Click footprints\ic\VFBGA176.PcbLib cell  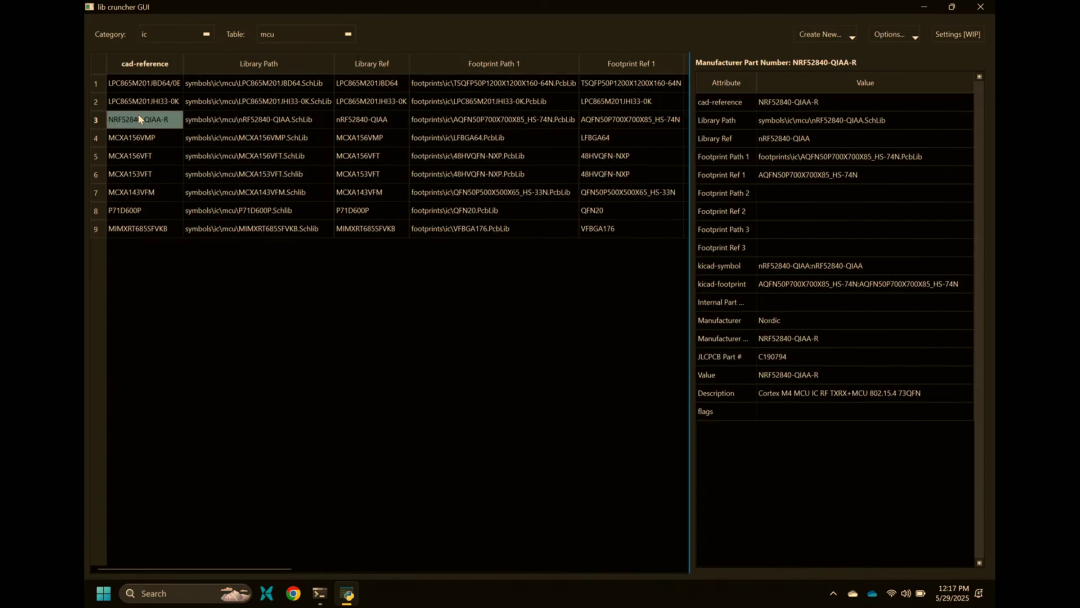pos(494,229)
